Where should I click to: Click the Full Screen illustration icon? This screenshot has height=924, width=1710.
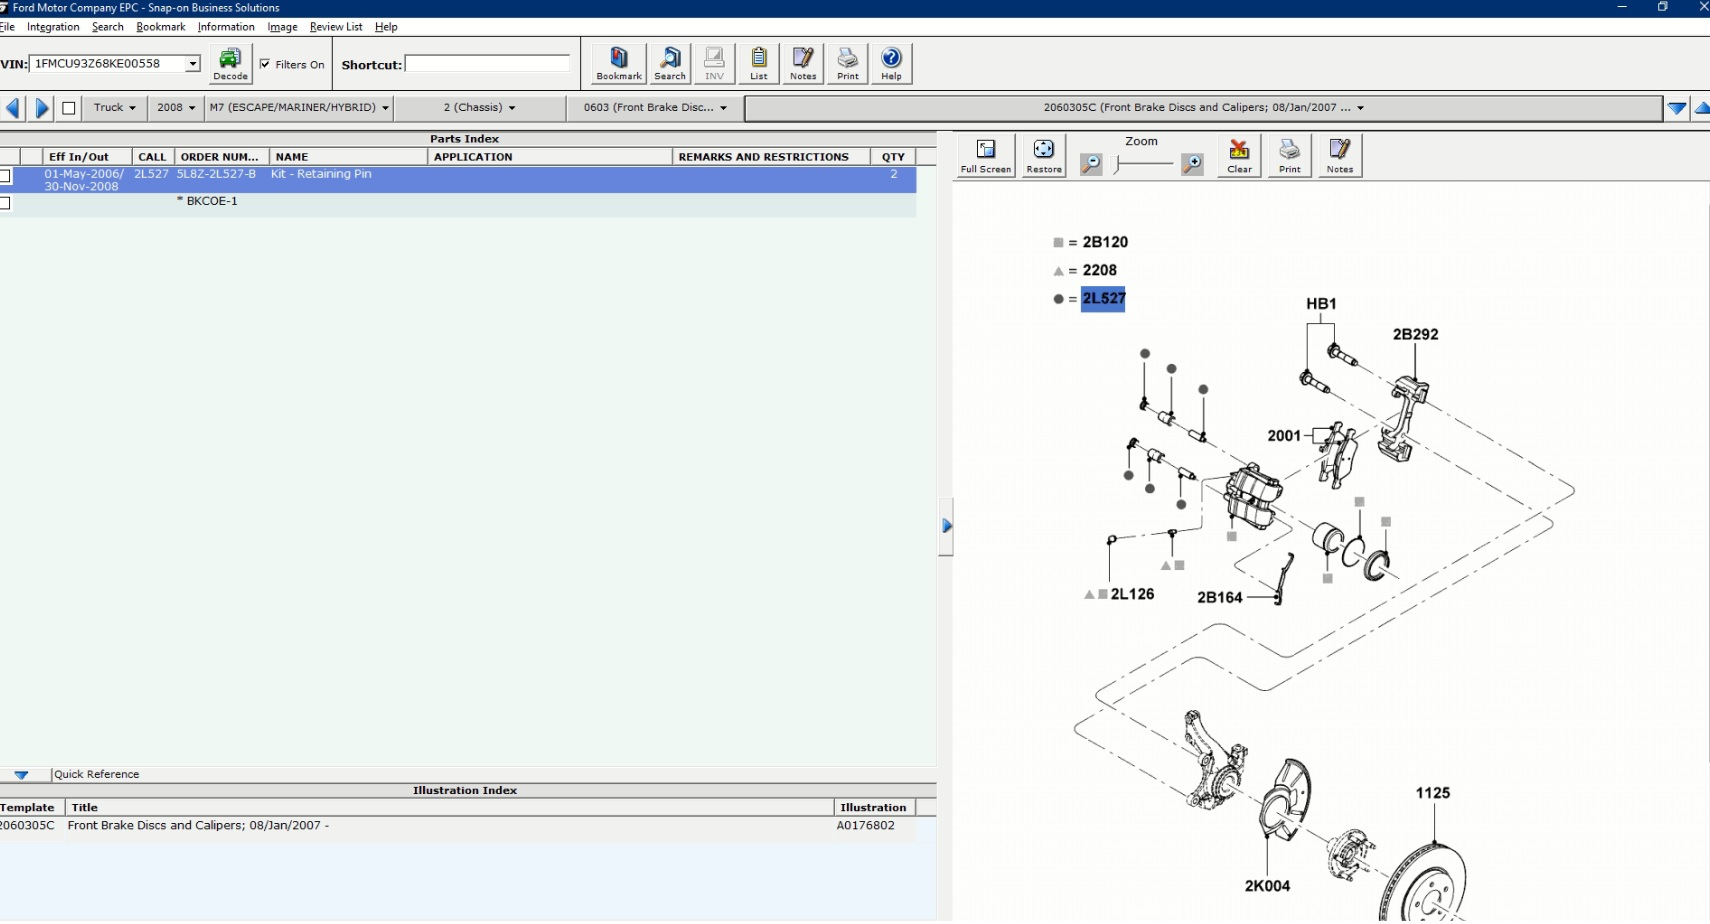point(986,156)
